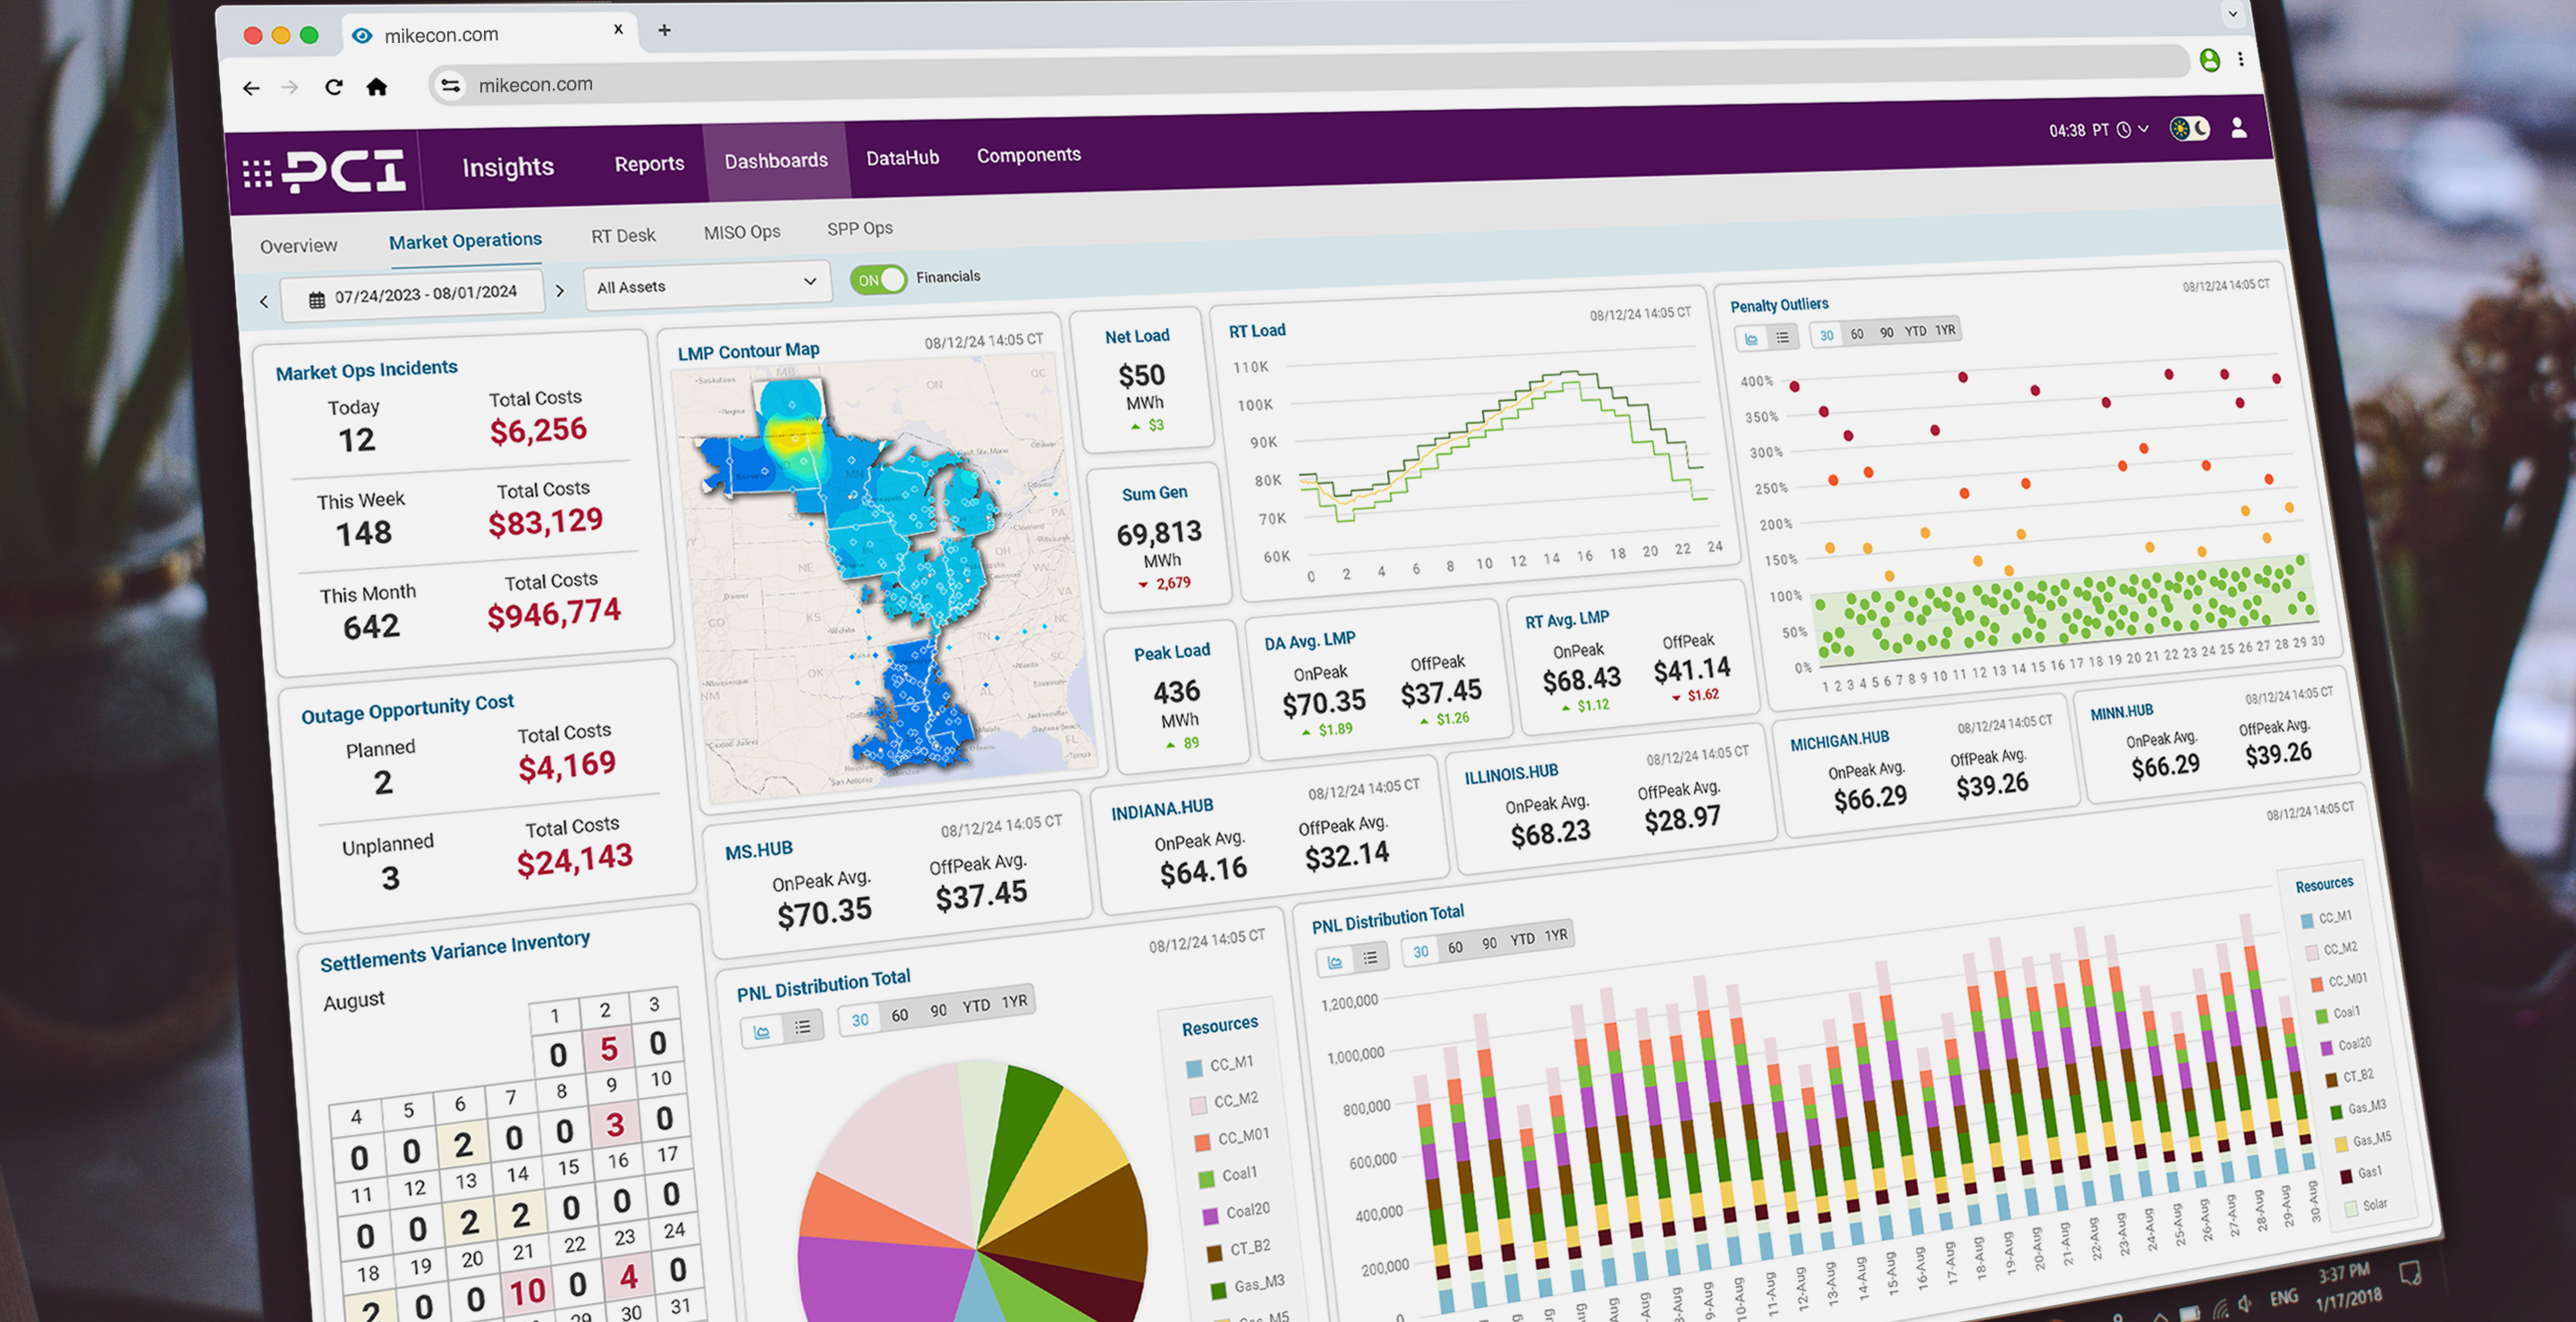Expand the timezone chevron next to the clock

[x=2143, y=129]
